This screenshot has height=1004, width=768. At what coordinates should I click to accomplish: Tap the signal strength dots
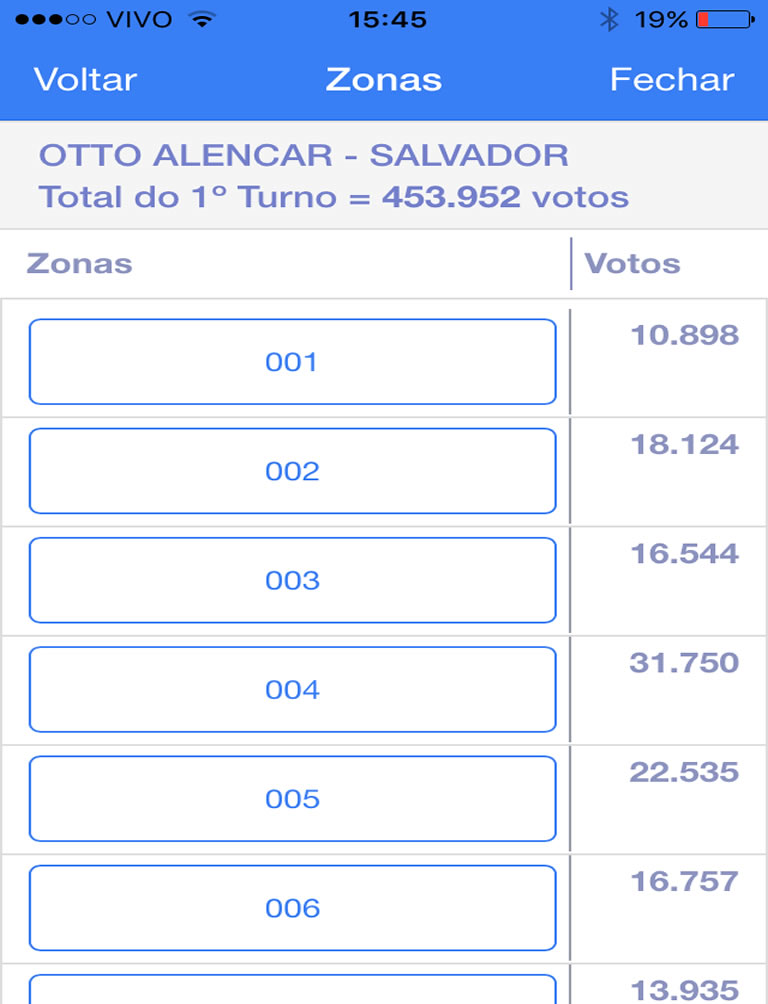(55, 19)
